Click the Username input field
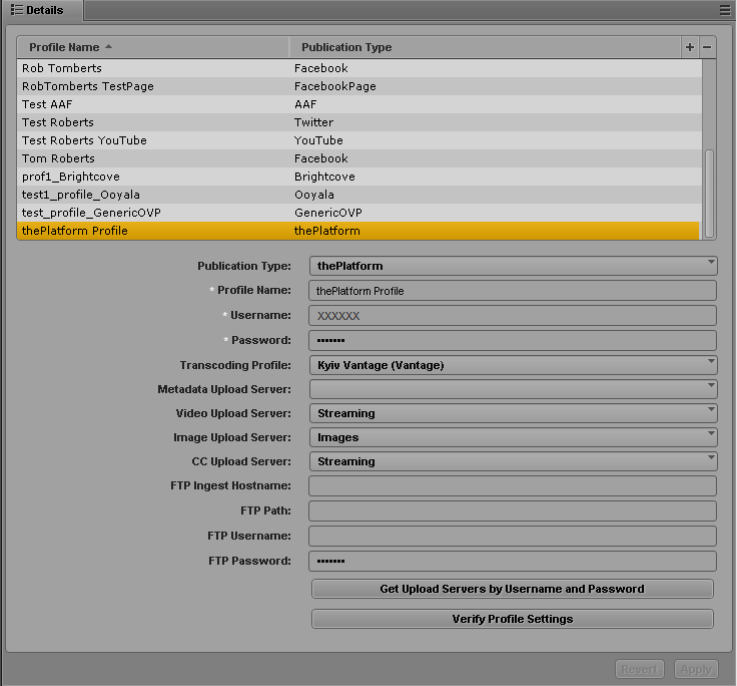Viewport: 737px width, 686px height. [512, 315]
